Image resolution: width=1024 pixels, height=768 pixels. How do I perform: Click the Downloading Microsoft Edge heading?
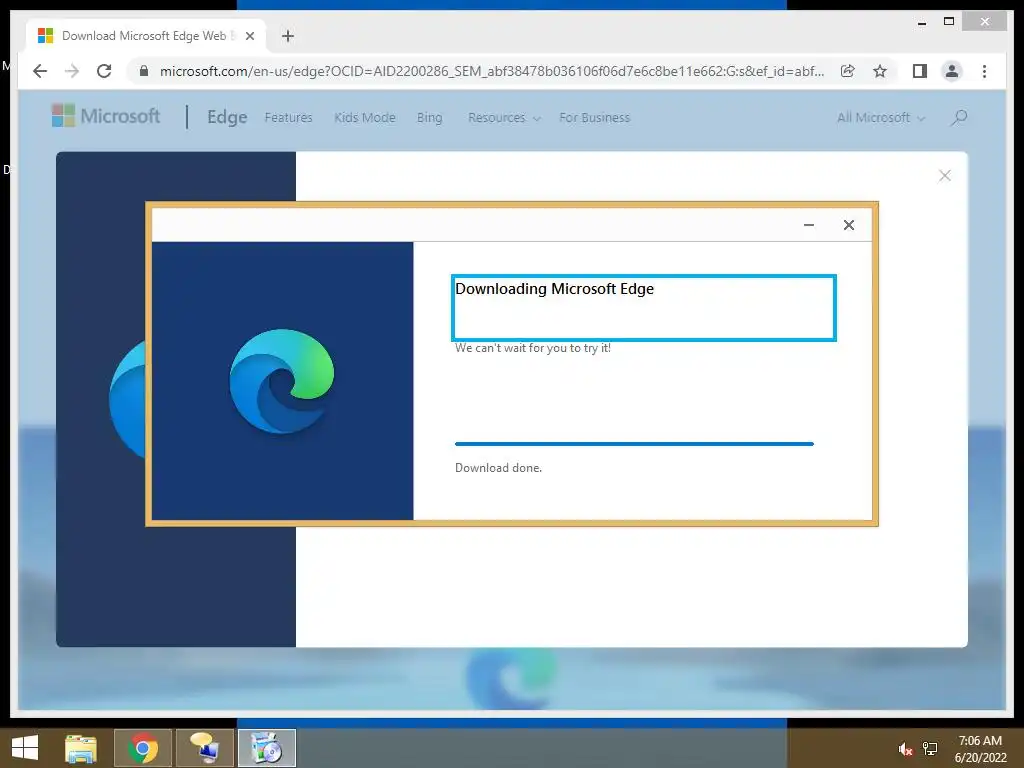point(554,289)
